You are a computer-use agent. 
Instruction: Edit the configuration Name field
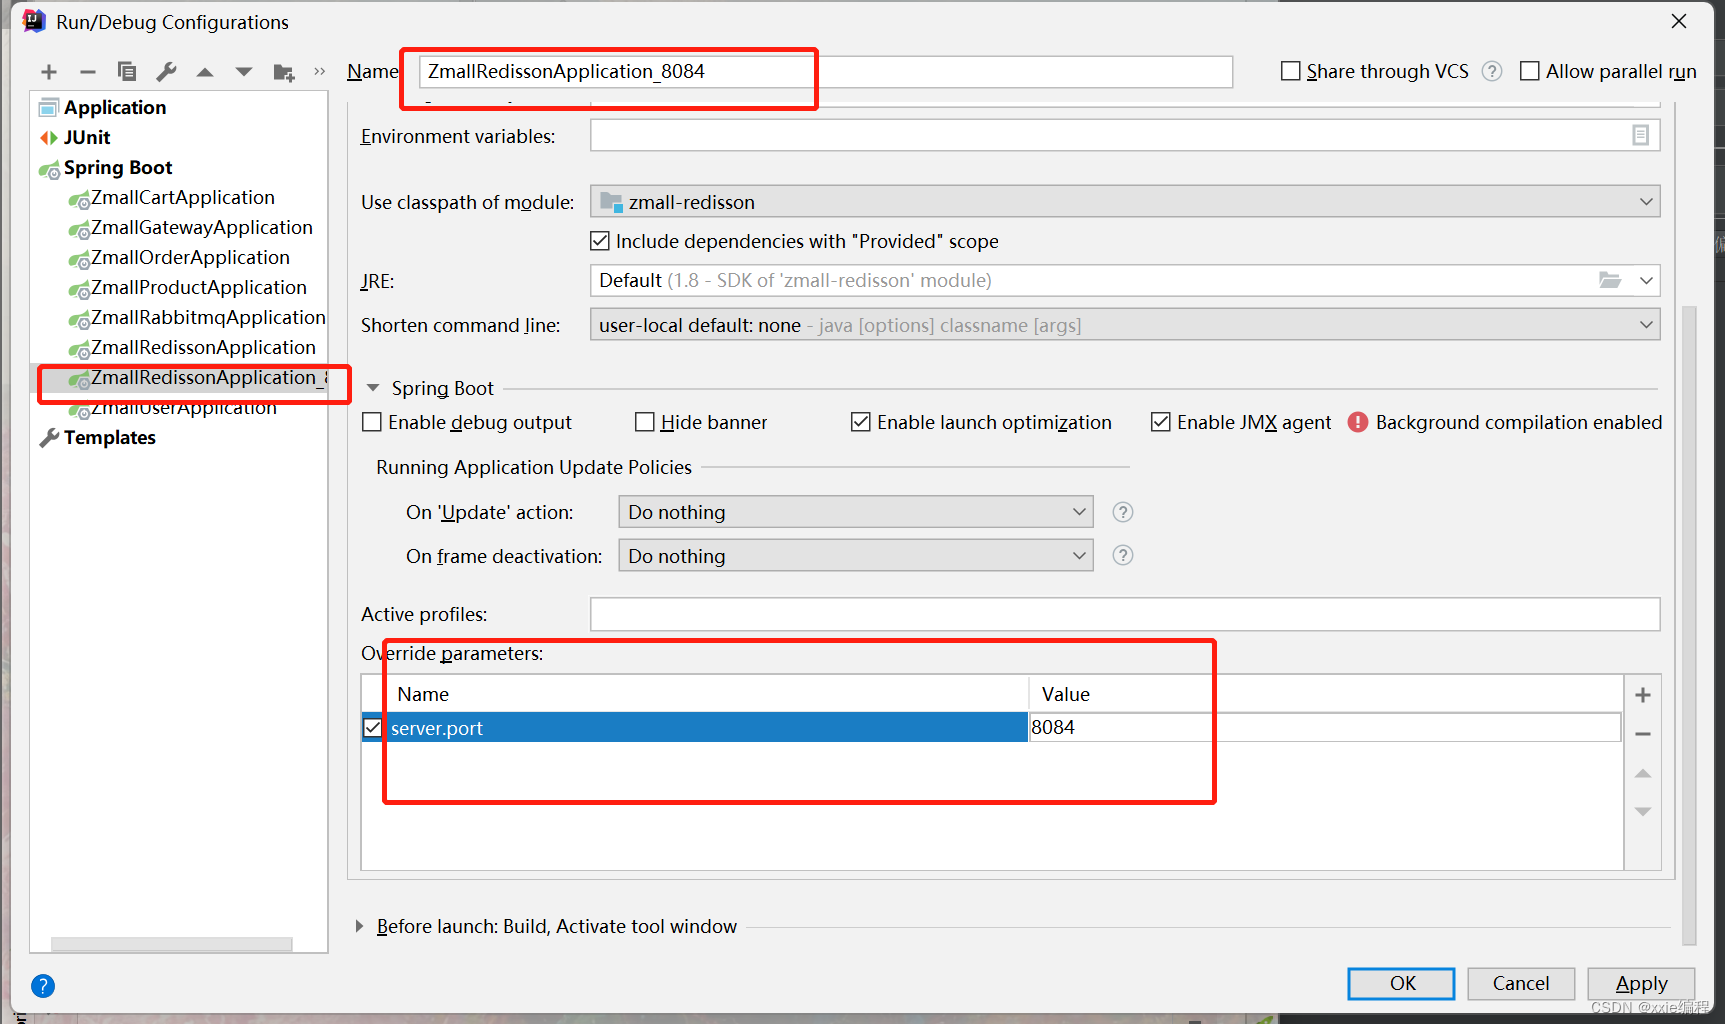pyautogui.click(x=826, y=71)
